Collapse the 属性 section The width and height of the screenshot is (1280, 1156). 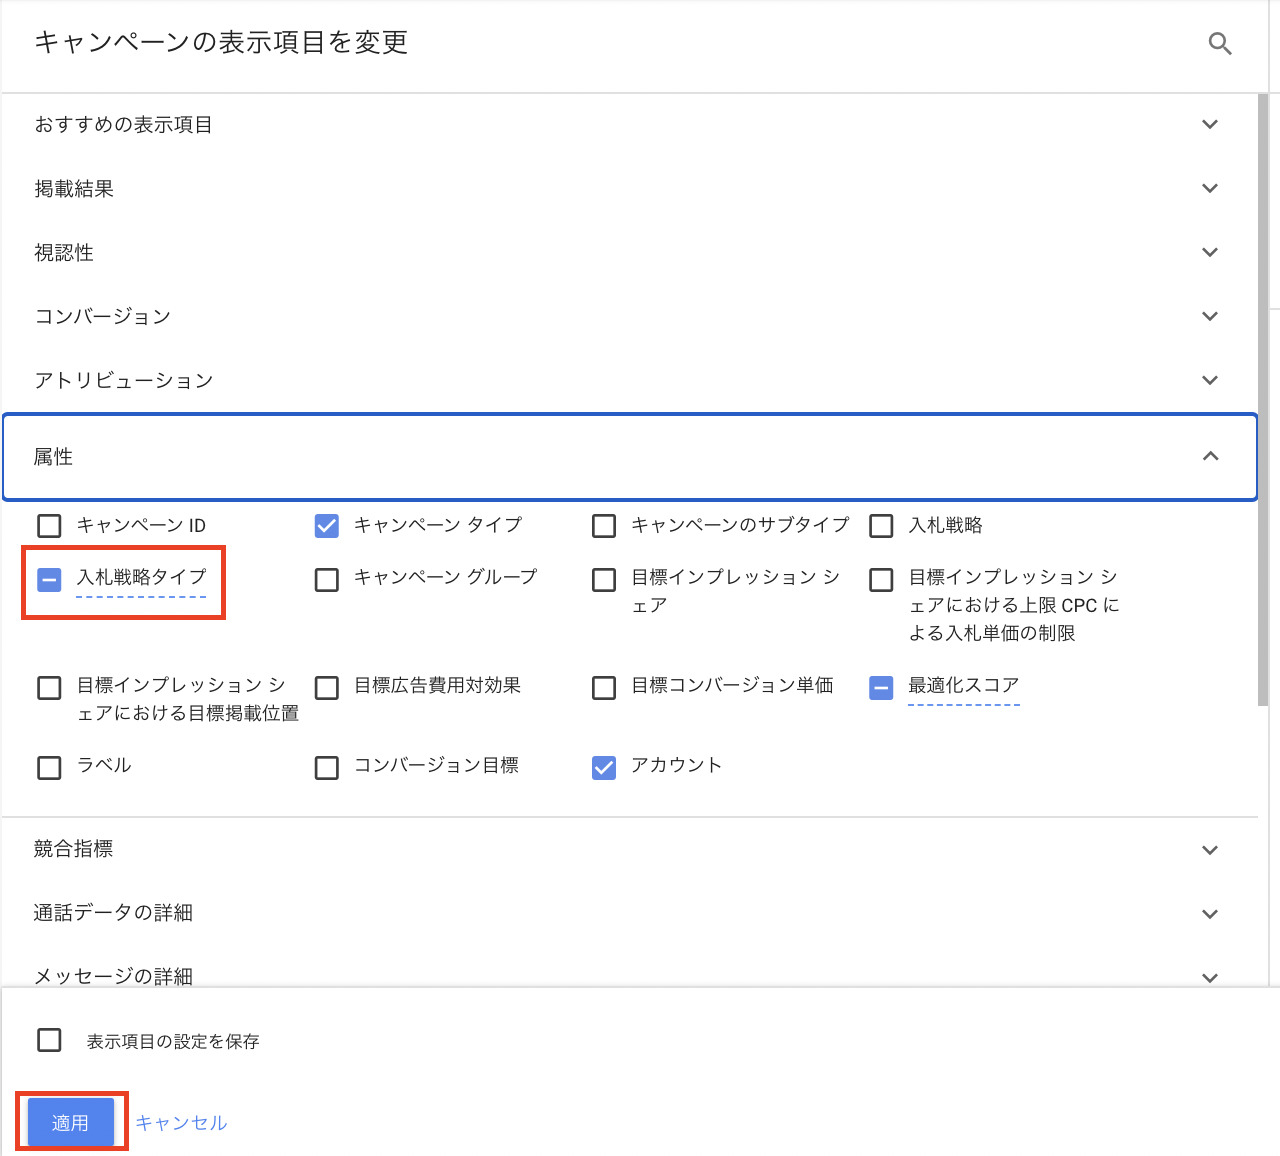1210,457
